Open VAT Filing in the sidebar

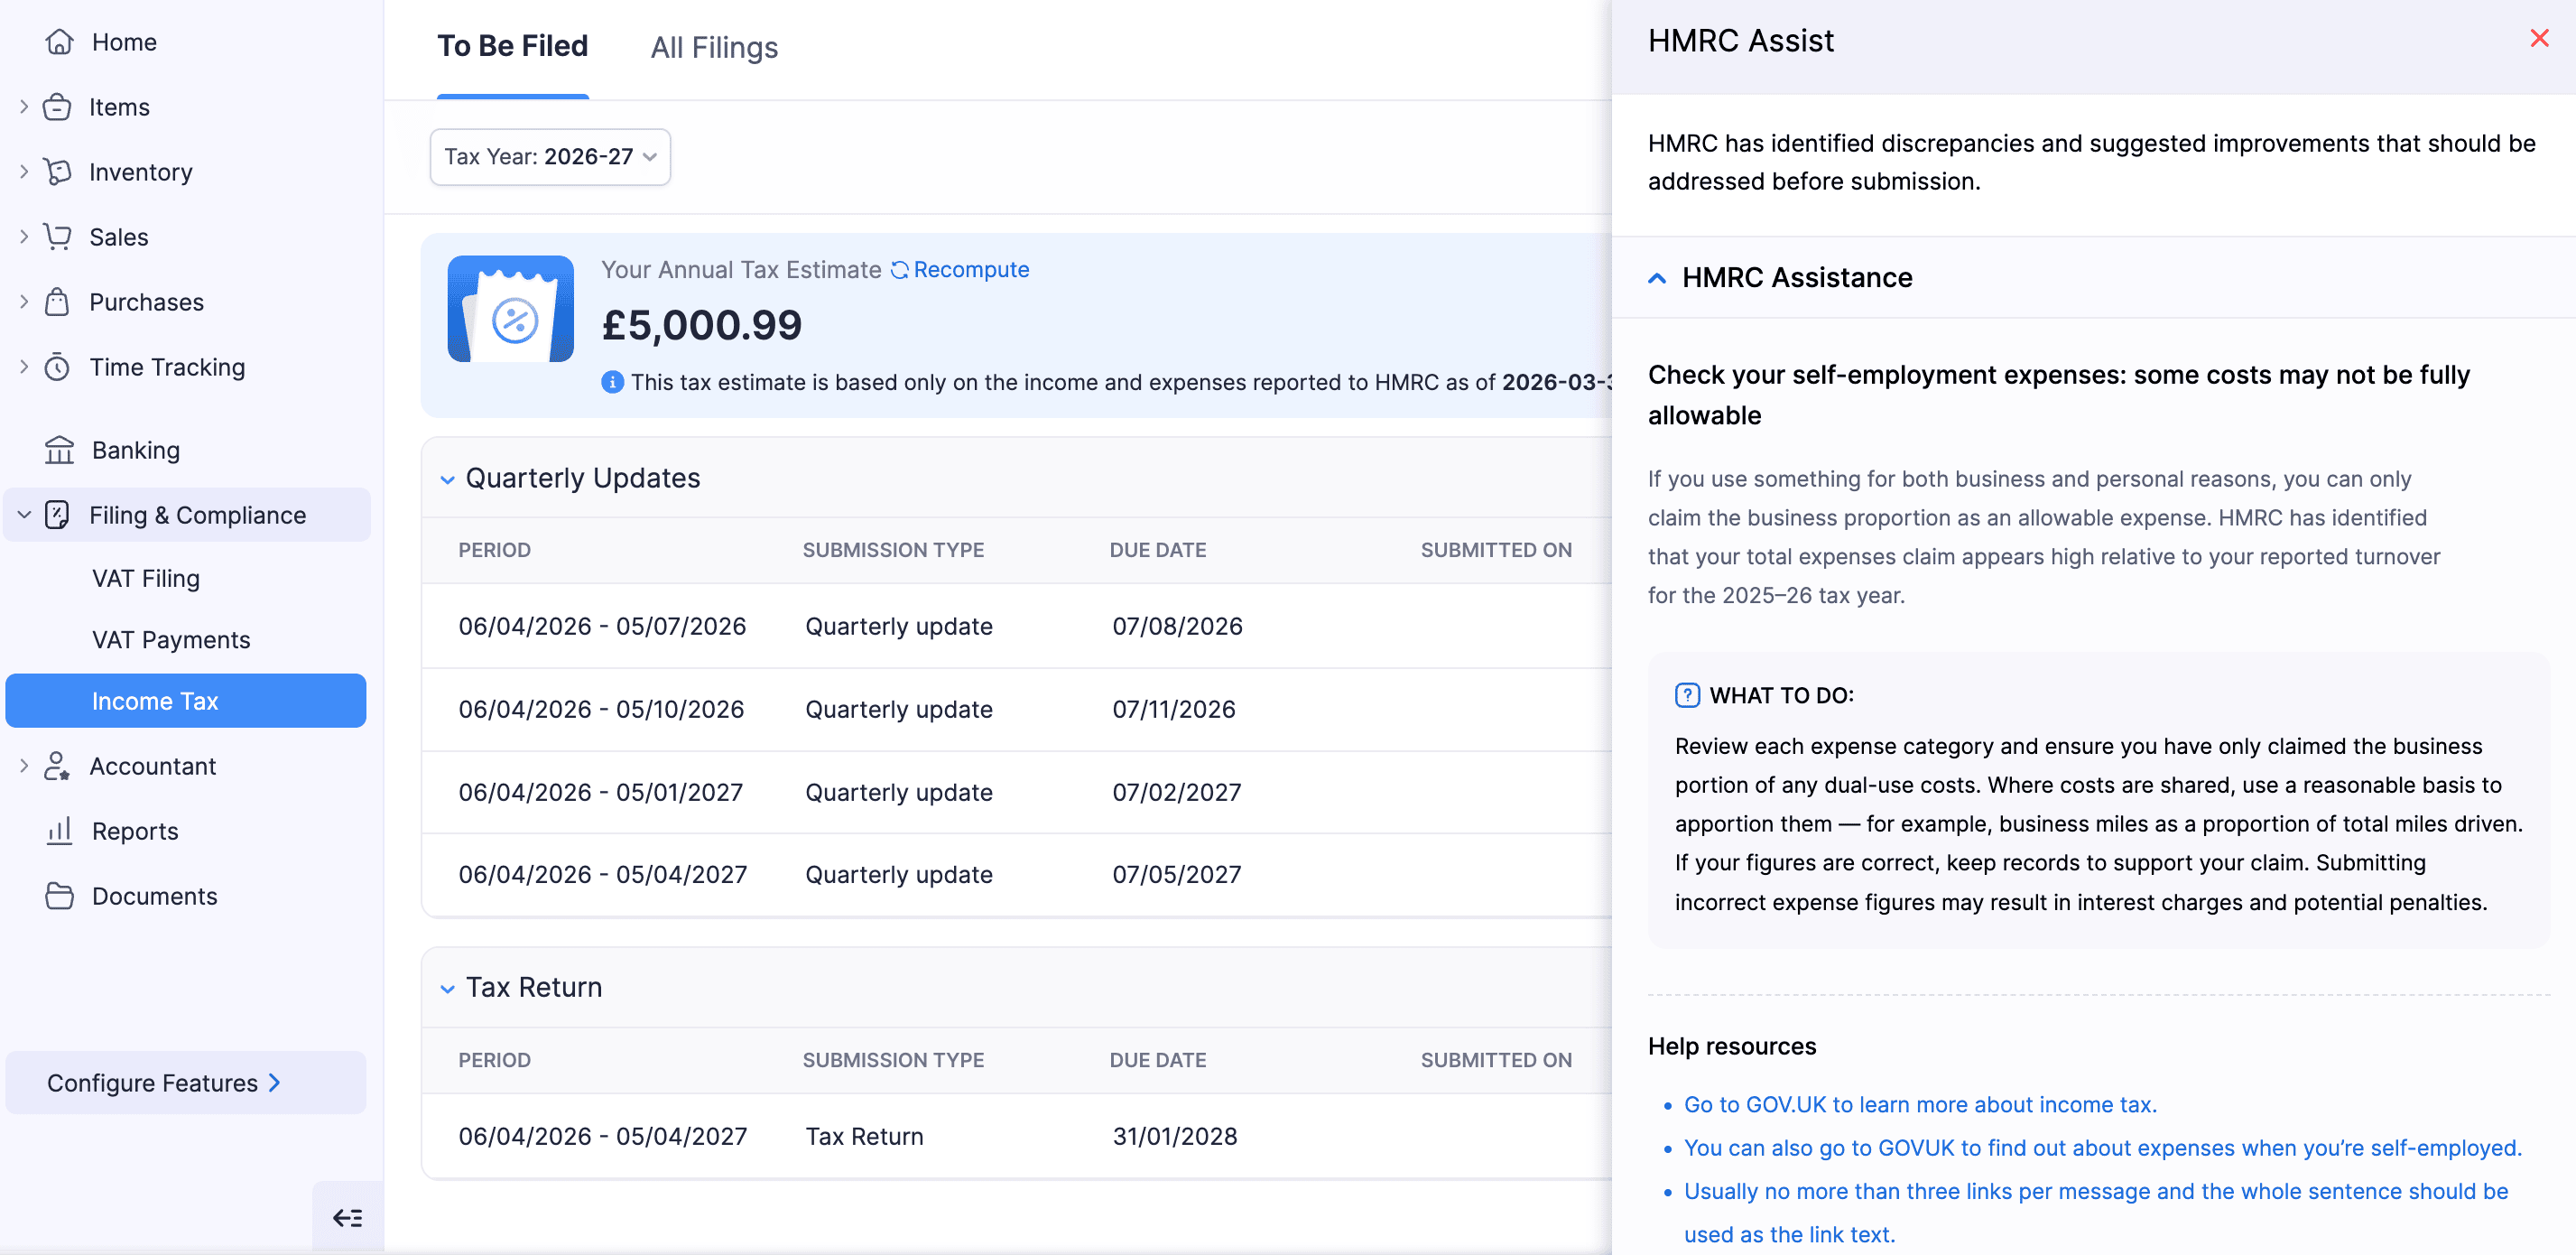[146, 578]
